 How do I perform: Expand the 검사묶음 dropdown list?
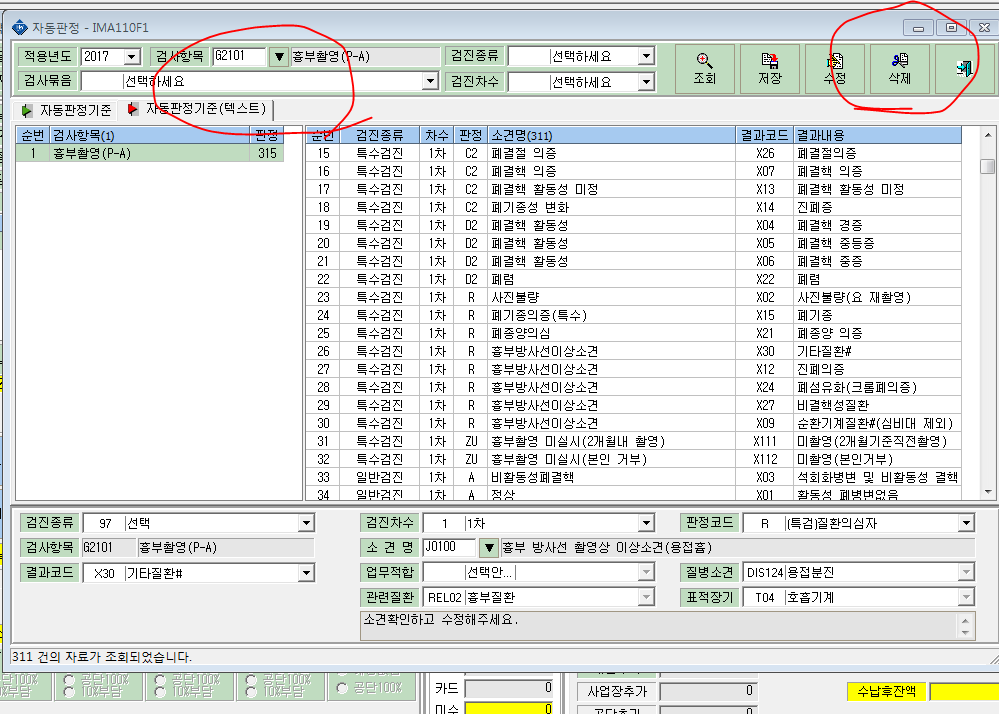point(431,81)
